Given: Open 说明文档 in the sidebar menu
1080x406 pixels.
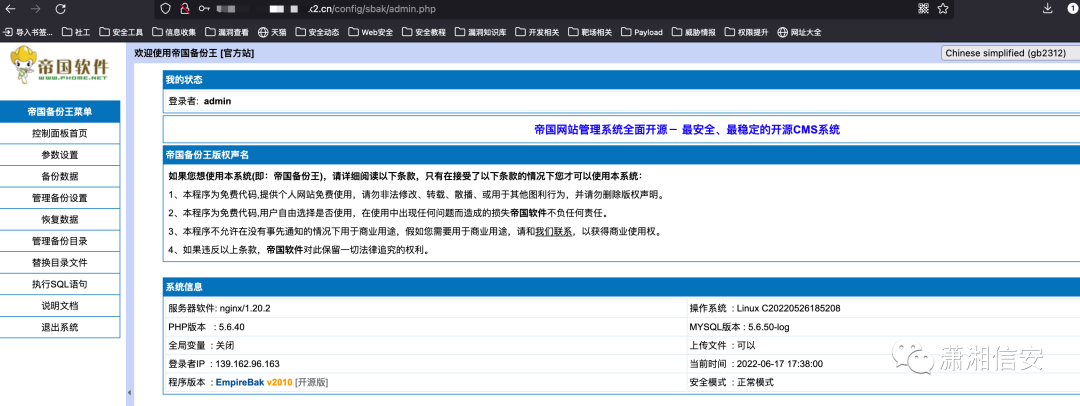Looking at the screenshot, I should click(x=60, y=305).
